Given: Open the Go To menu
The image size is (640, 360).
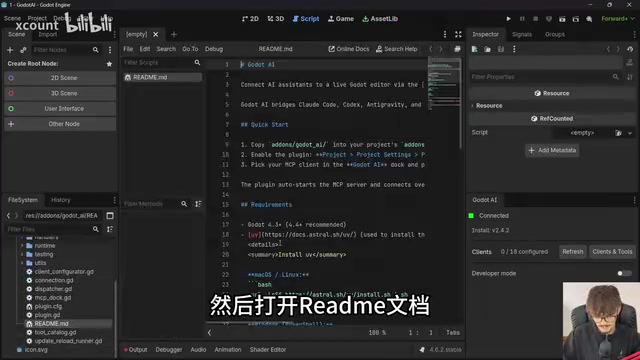Looking at the screenshot, I should click(190, 49).
